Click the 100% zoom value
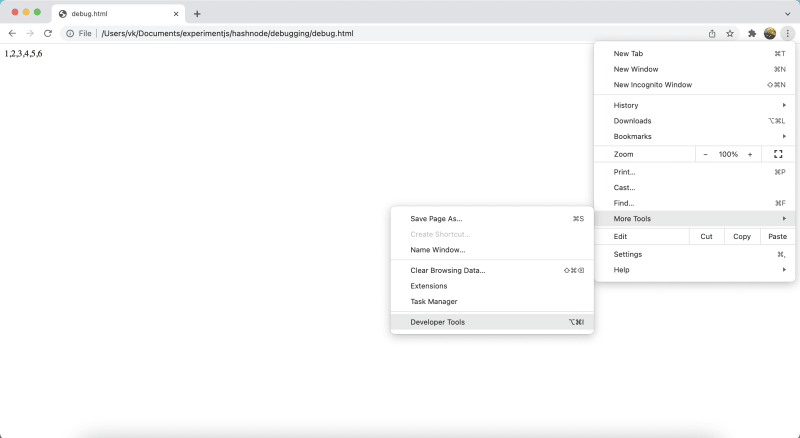 click(x=728, y=154)
